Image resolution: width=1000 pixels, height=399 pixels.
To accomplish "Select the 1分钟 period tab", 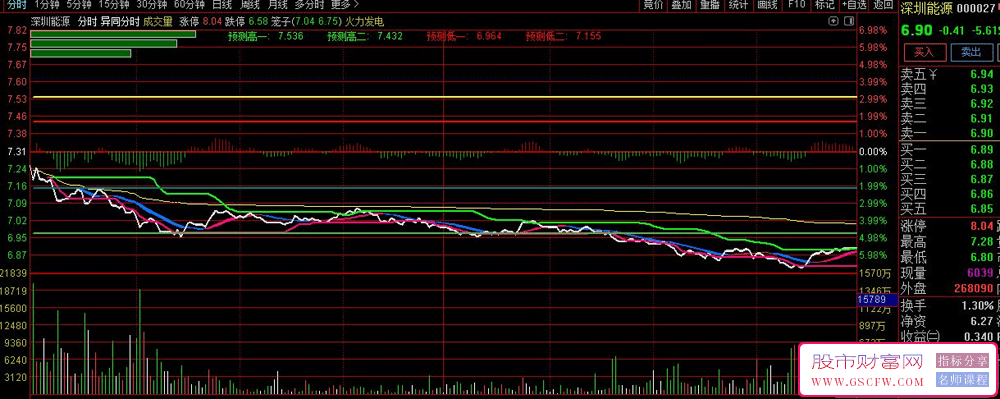I will pyautogui.click(x=47, y=5).
